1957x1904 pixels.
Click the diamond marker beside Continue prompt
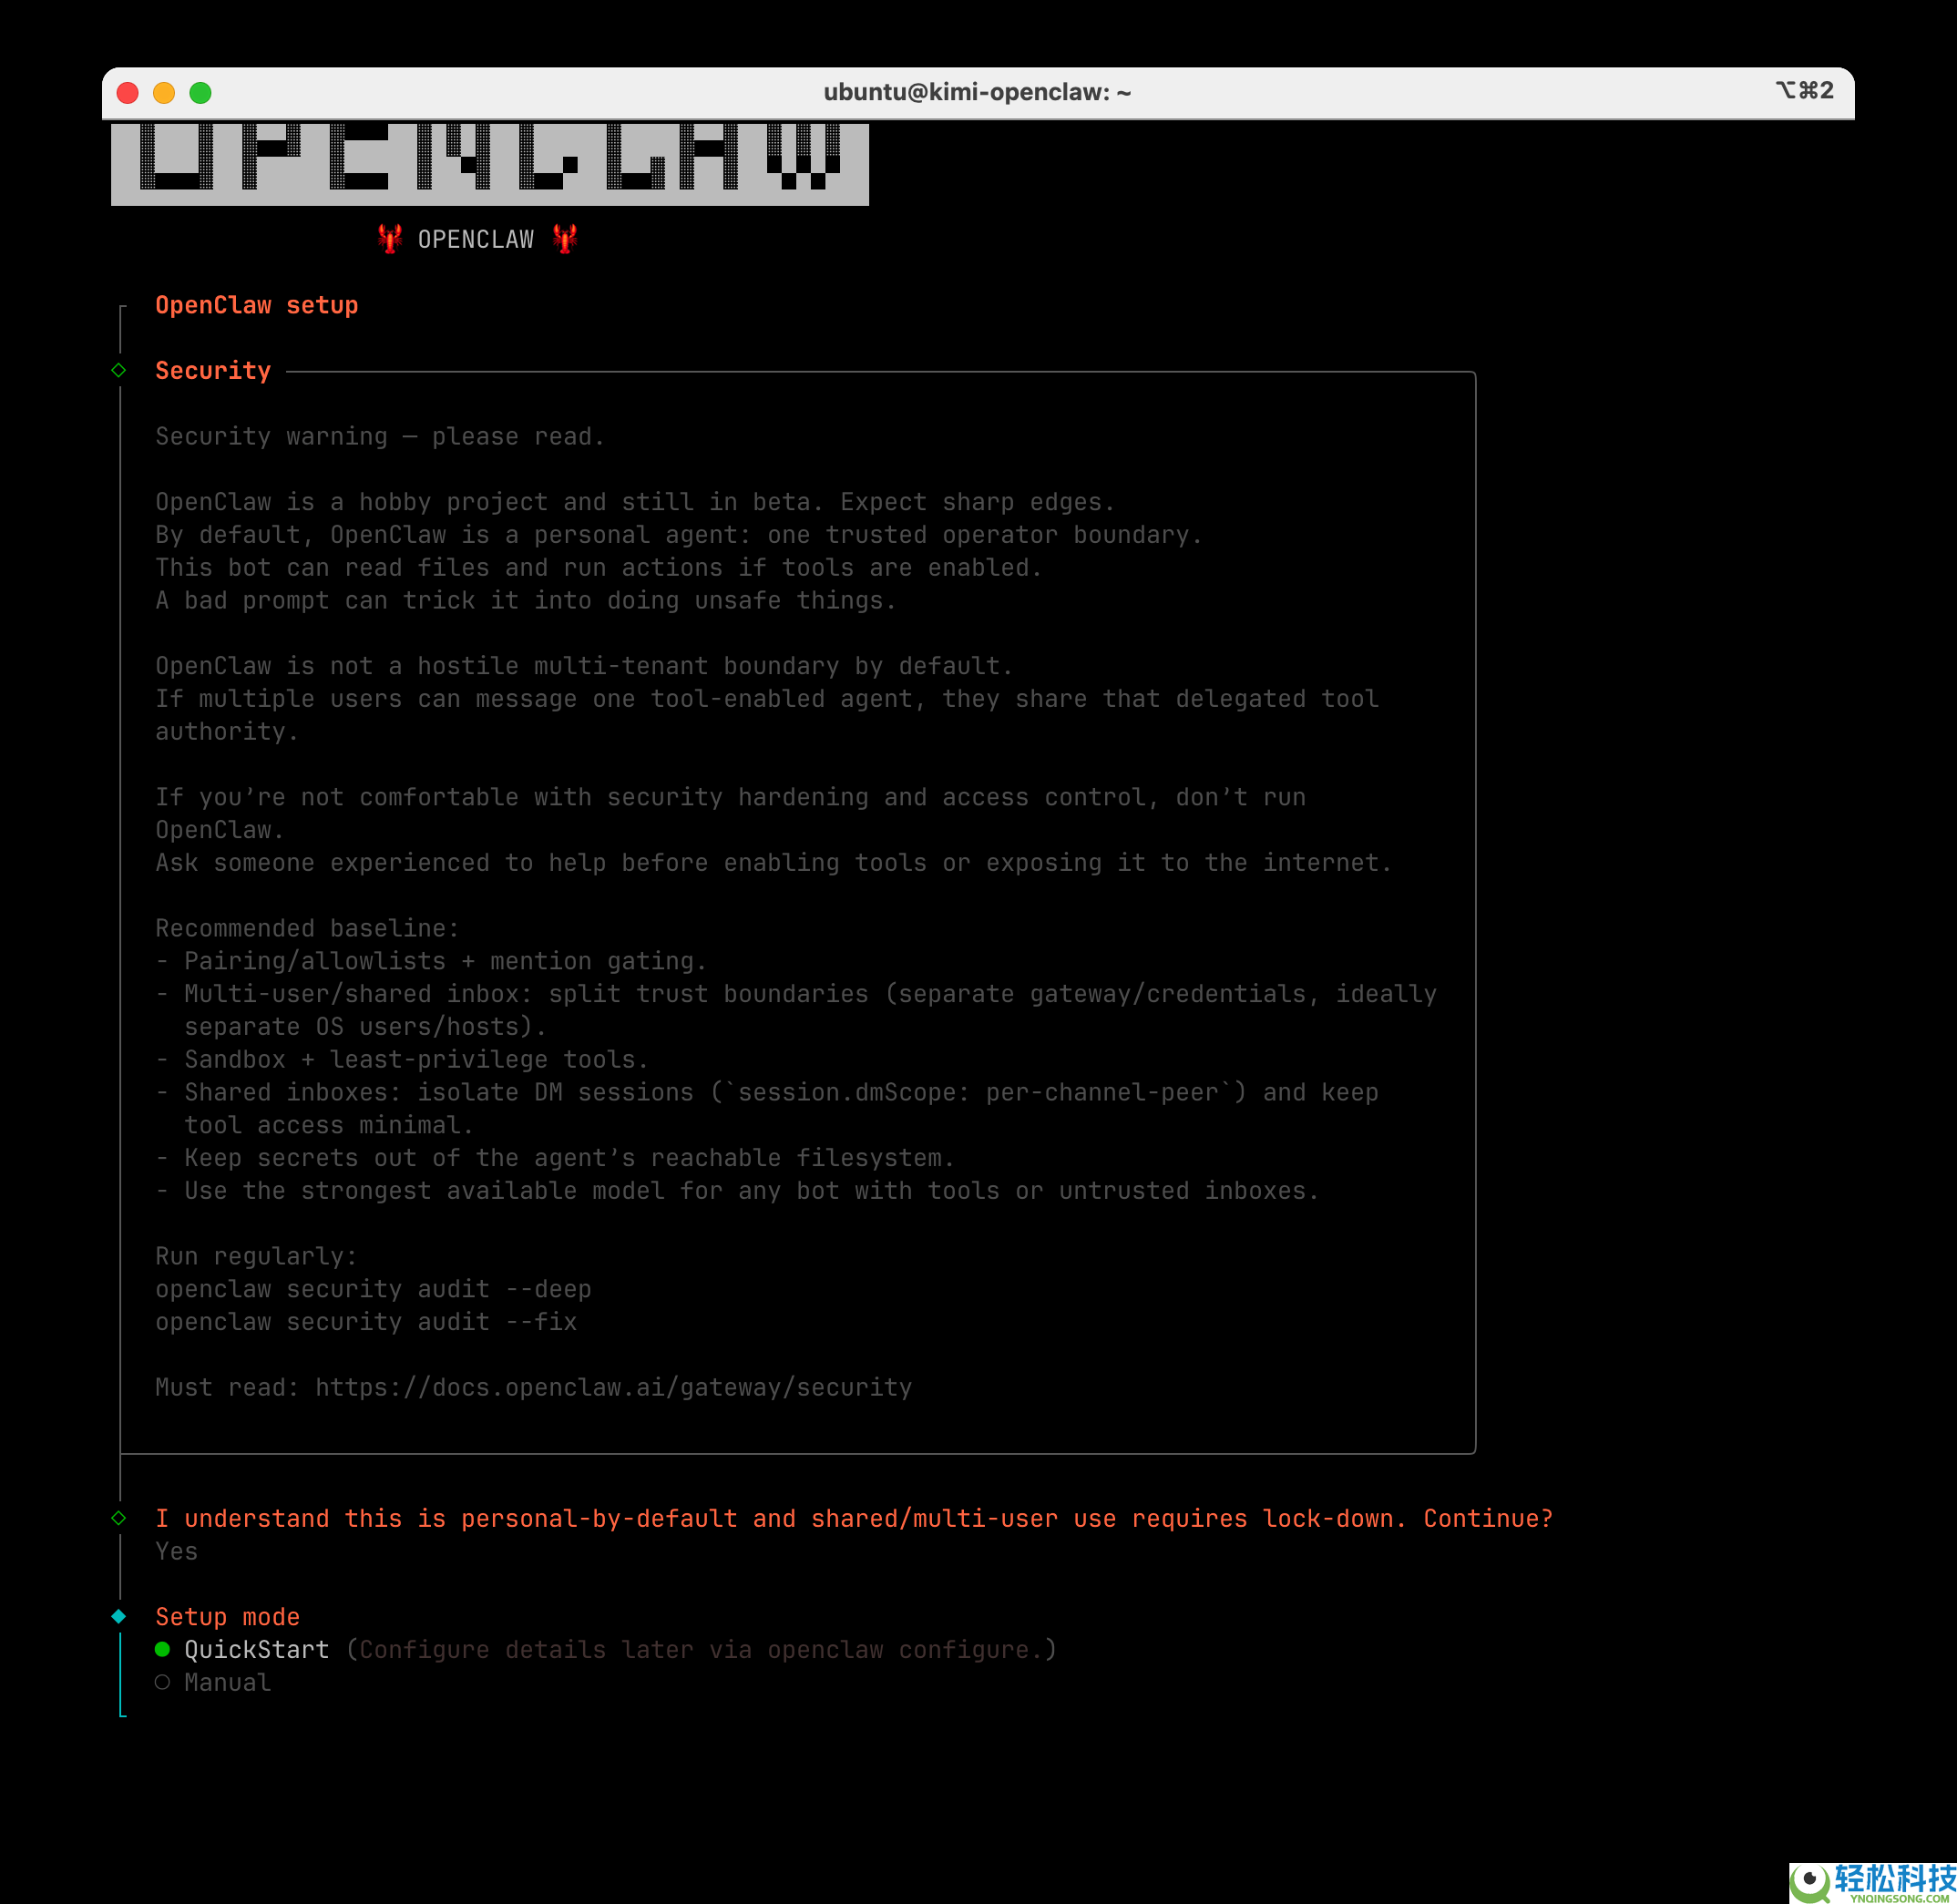pos(119,1518)
